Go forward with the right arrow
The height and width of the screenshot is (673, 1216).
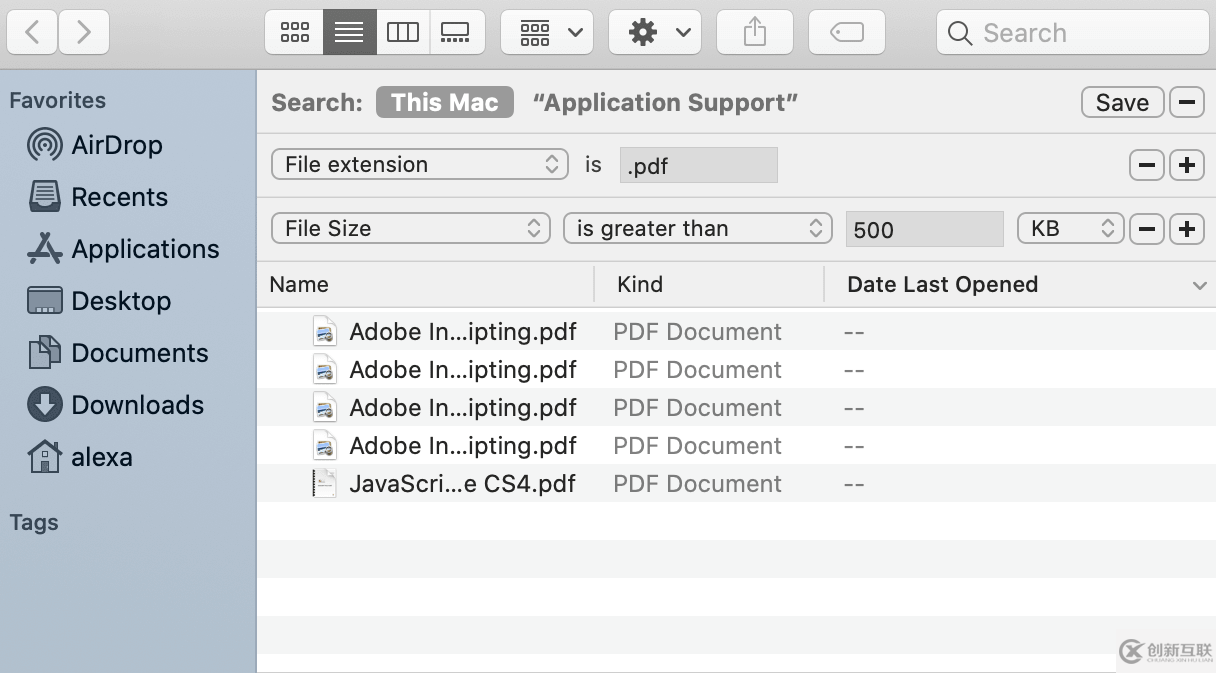point(84,33)
